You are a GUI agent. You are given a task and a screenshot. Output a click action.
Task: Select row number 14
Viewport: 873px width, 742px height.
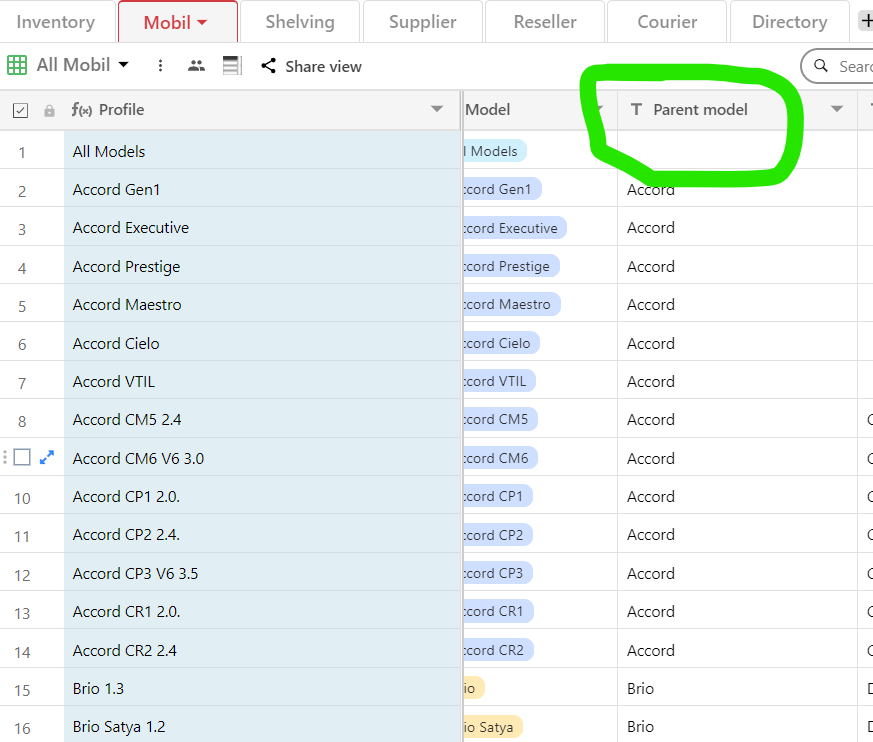tap(22, 651)
